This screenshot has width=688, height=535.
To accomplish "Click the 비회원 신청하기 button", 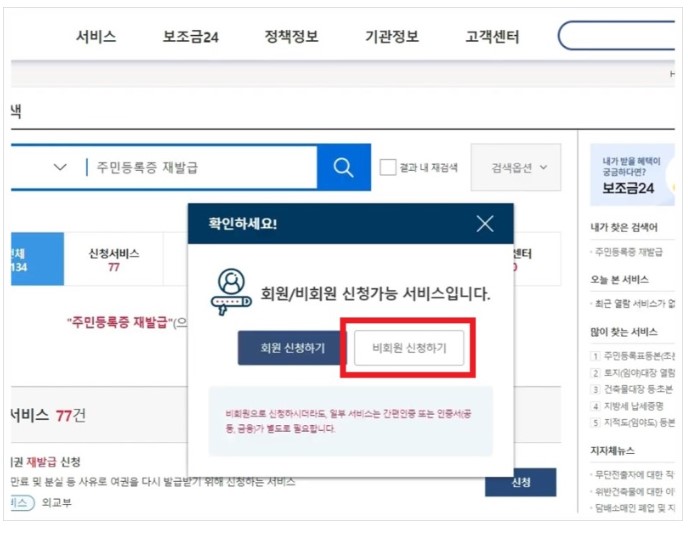I will coord(409,348).
